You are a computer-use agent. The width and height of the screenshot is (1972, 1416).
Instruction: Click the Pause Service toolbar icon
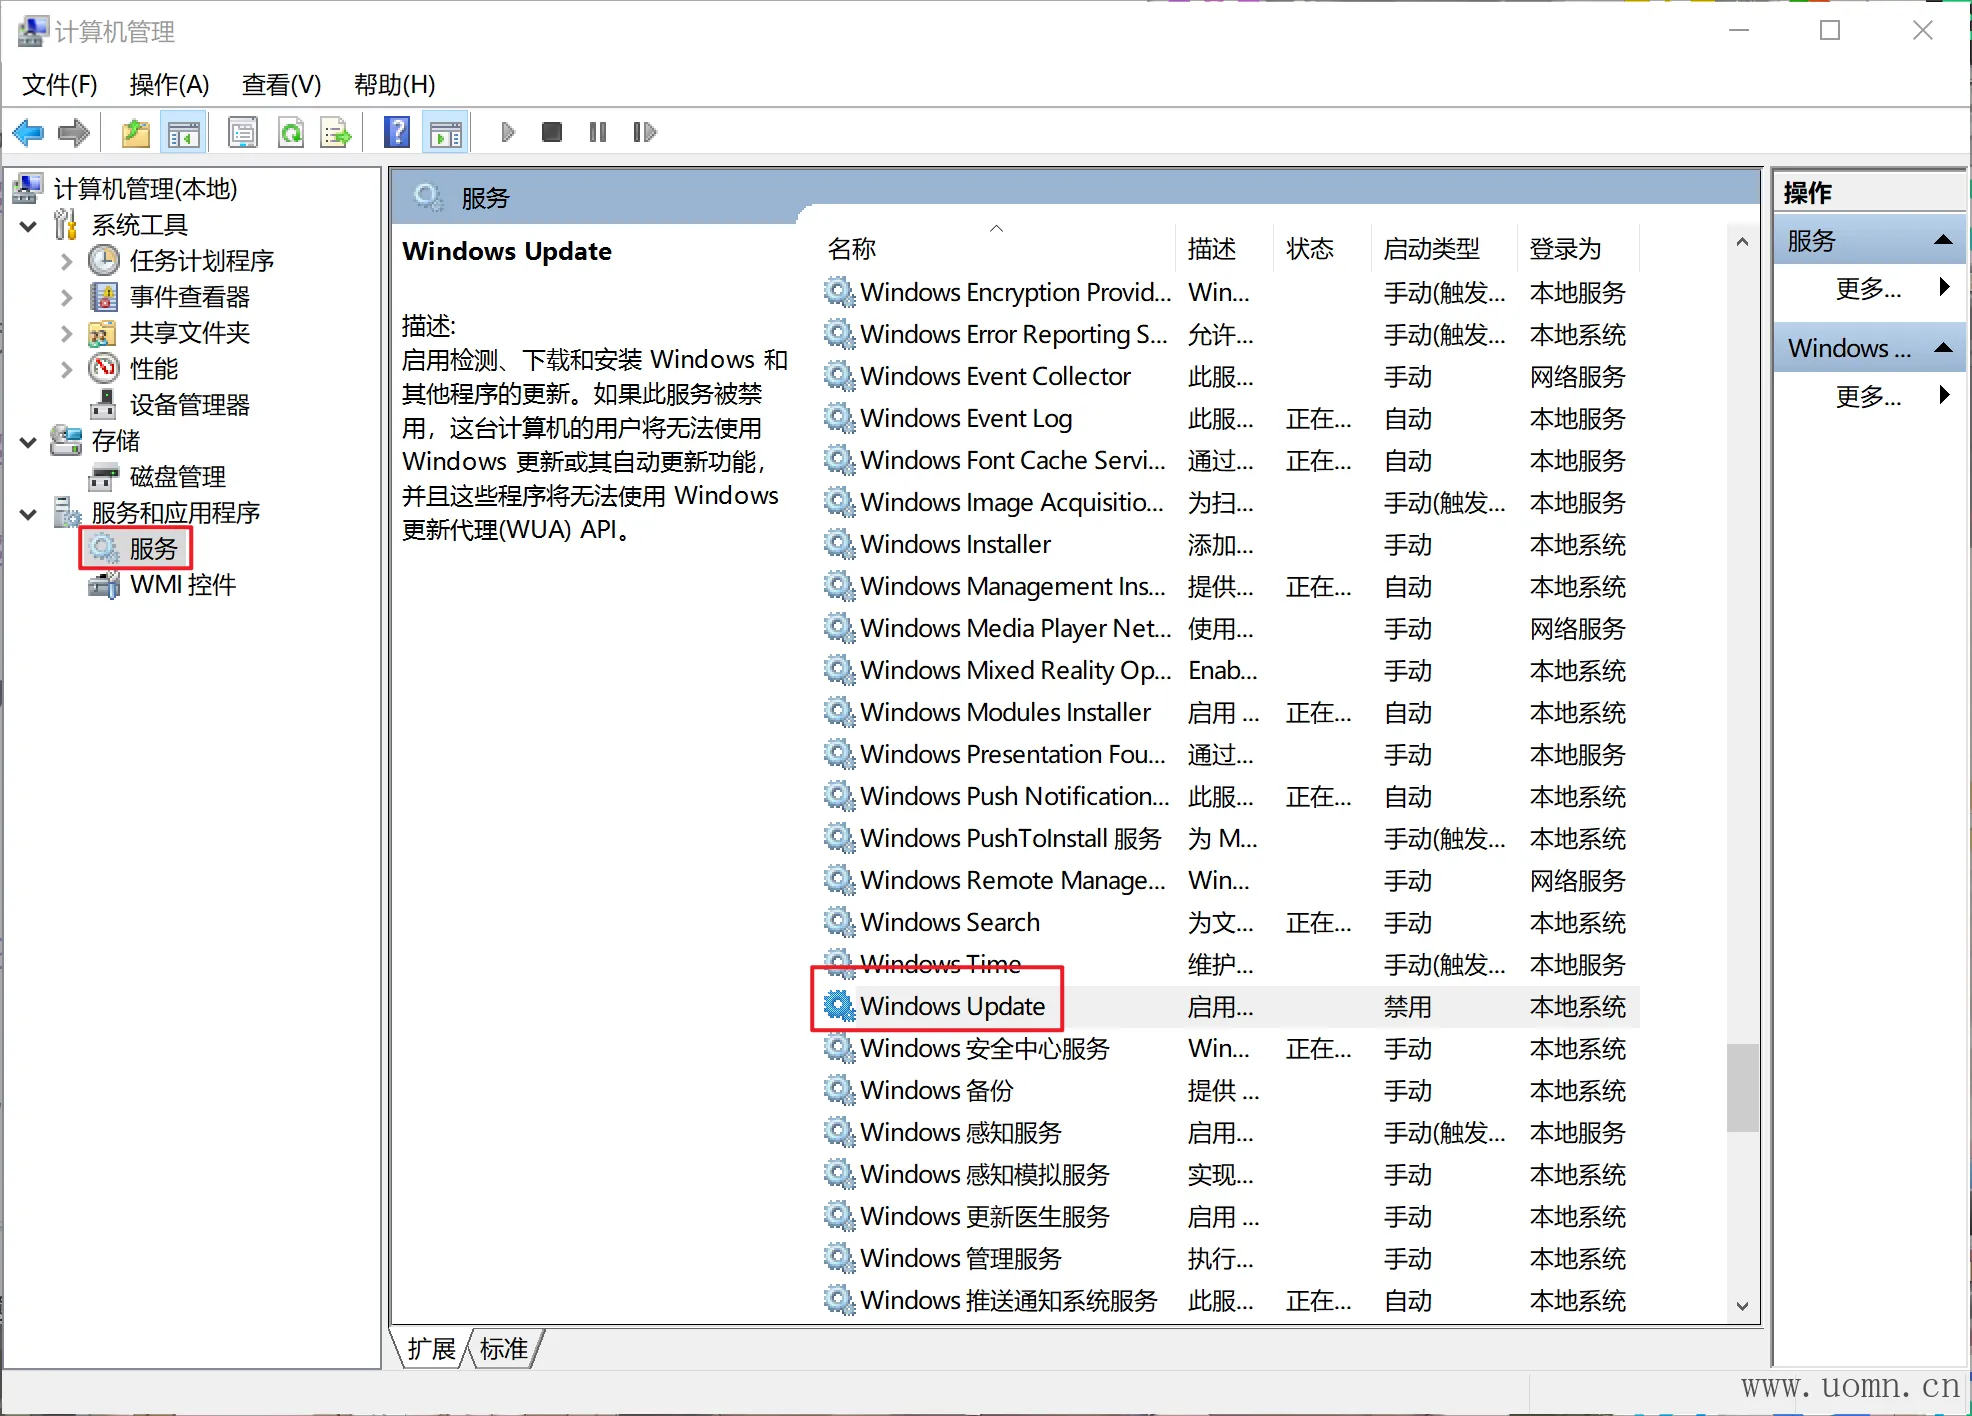click(x=598, y=132)
